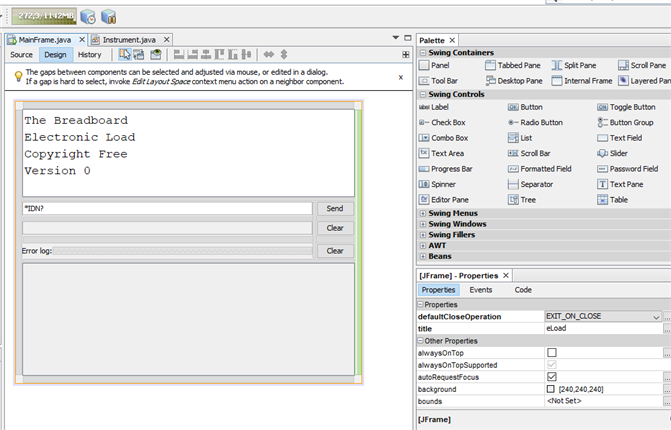The height and width of the screenshot is (430, 671).
Task: Click the Send button in the form
Action: pyautogui.click(x=335, y=209)
